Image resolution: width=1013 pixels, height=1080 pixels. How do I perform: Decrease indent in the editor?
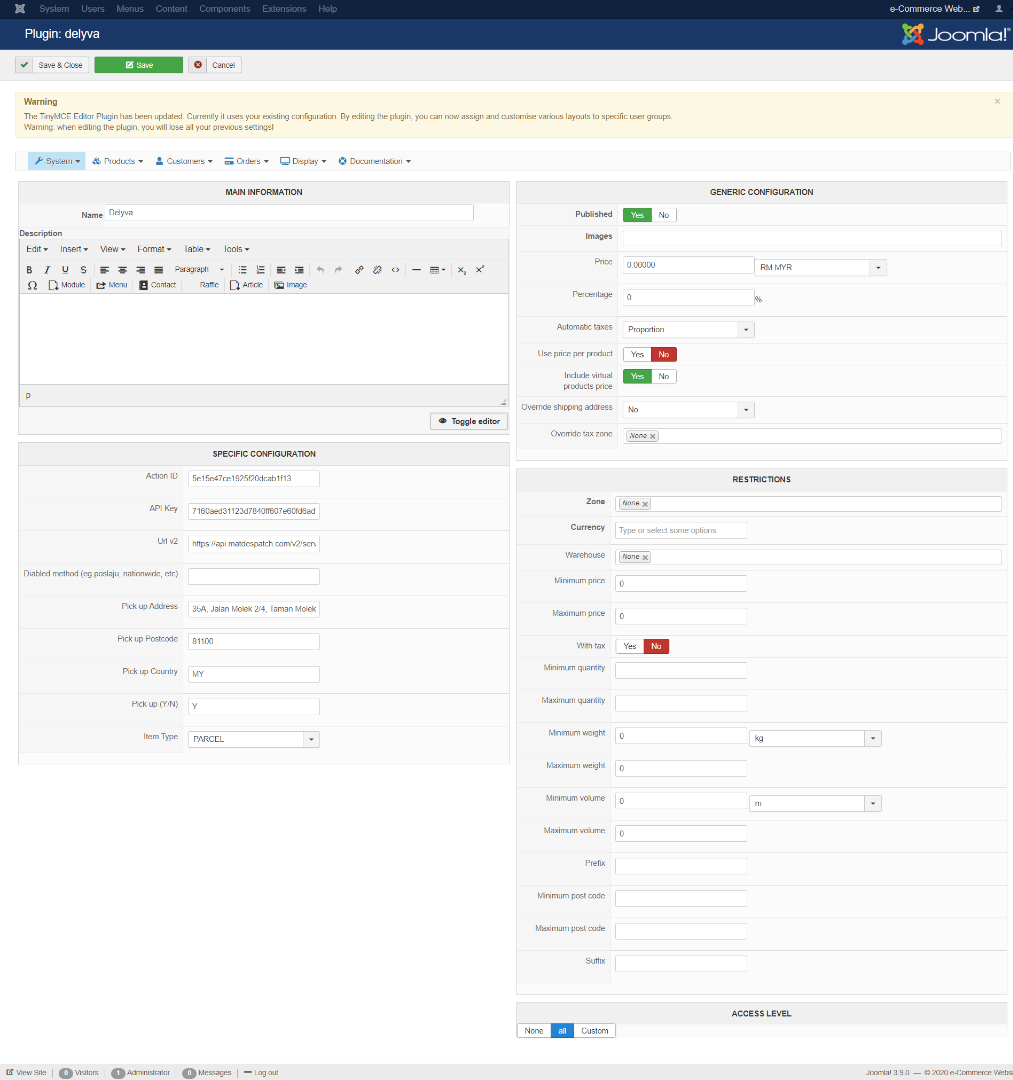click(x=281, y=270)
